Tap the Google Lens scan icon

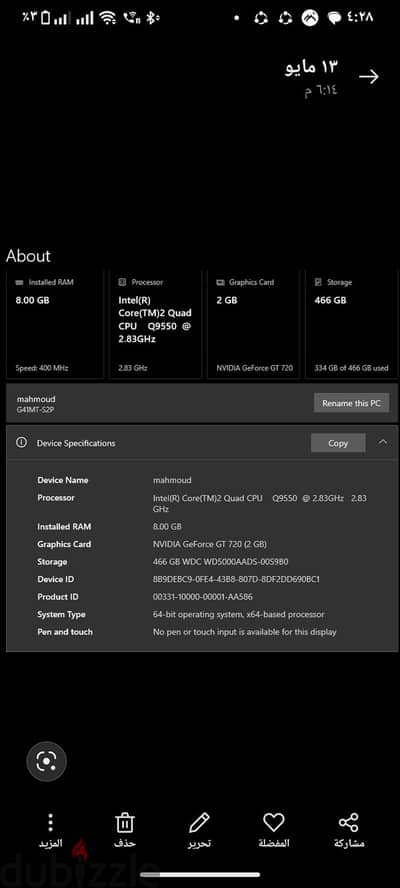46,762
